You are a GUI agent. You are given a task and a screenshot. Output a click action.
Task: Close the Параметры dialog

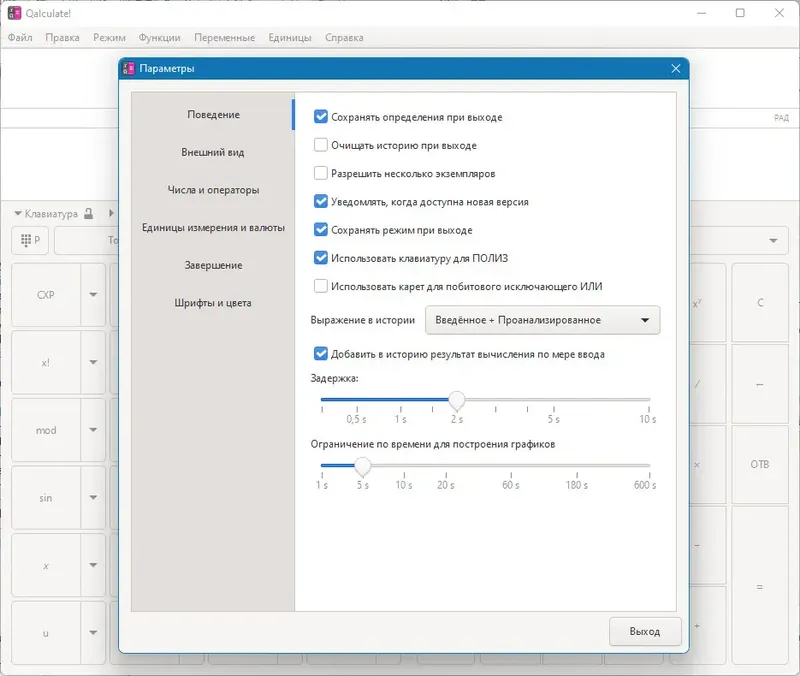[x=676, y=68]
